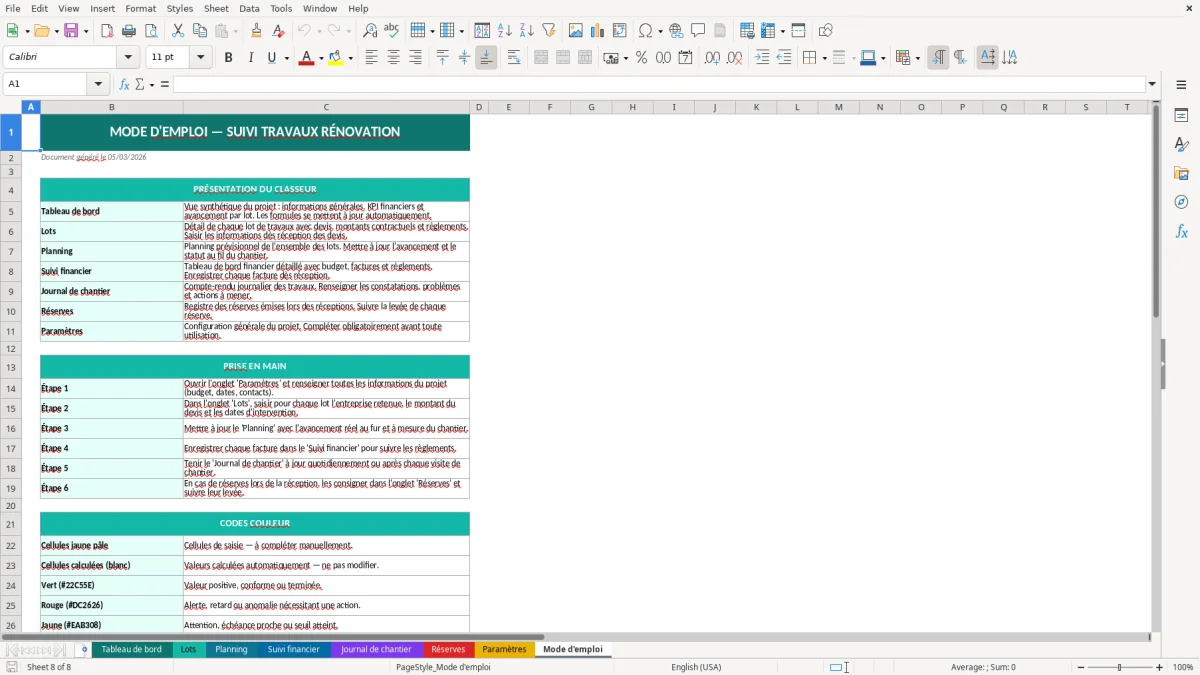Image resolution: width=1200 pixels, height=675 pixels.
Task: Click the AutoFilter funnel icon
Action: [548, 31]
